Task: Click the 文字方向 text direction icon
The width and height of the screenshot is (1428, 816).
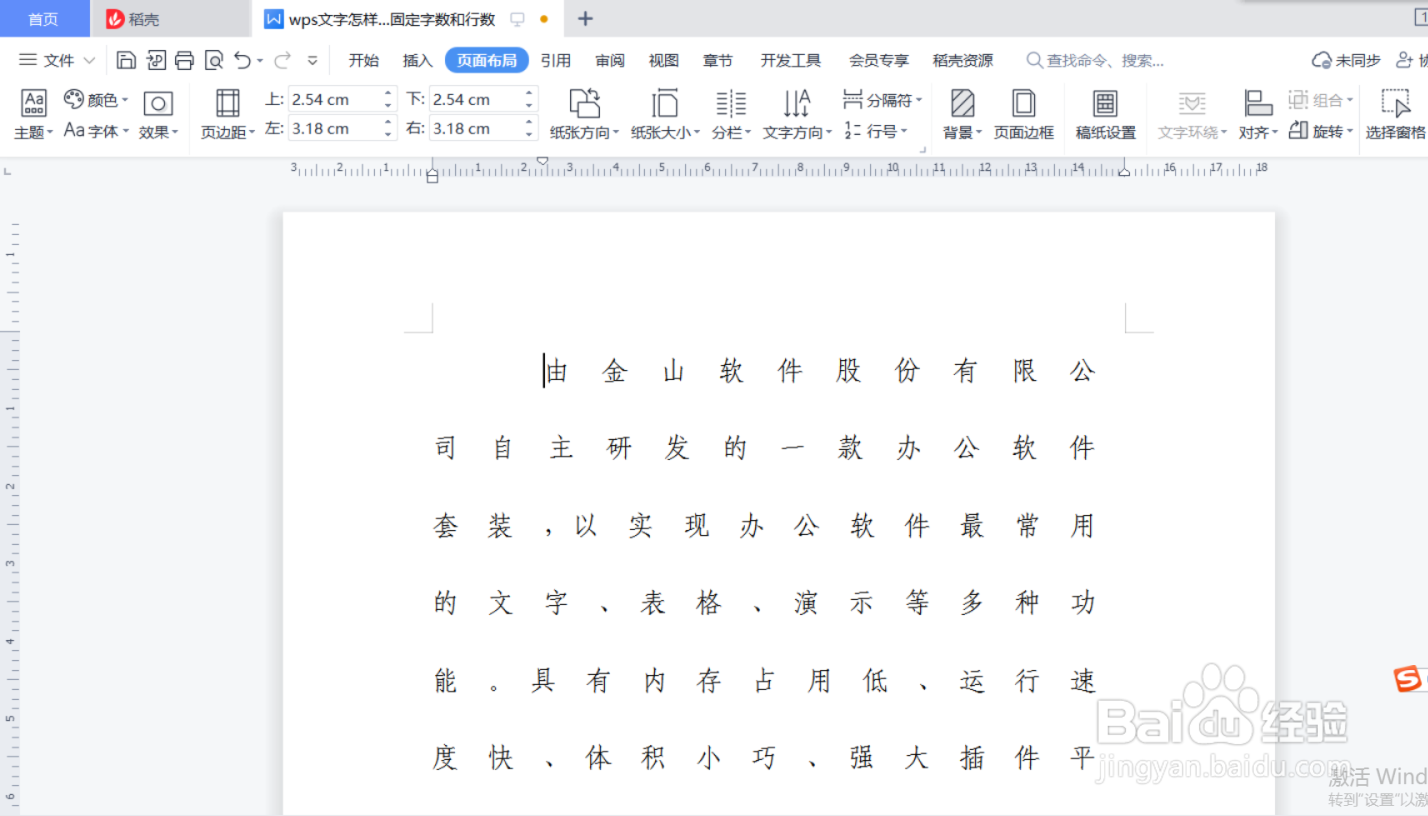Action: coord(797,103)
